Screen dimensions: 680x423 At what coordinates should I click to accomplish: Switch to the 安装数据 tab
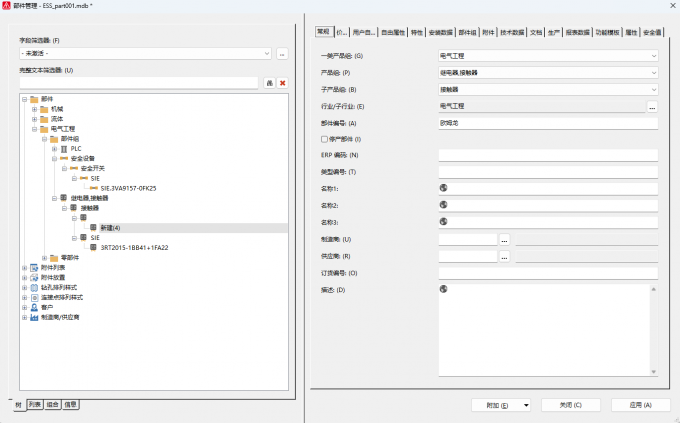pos(441,33)
